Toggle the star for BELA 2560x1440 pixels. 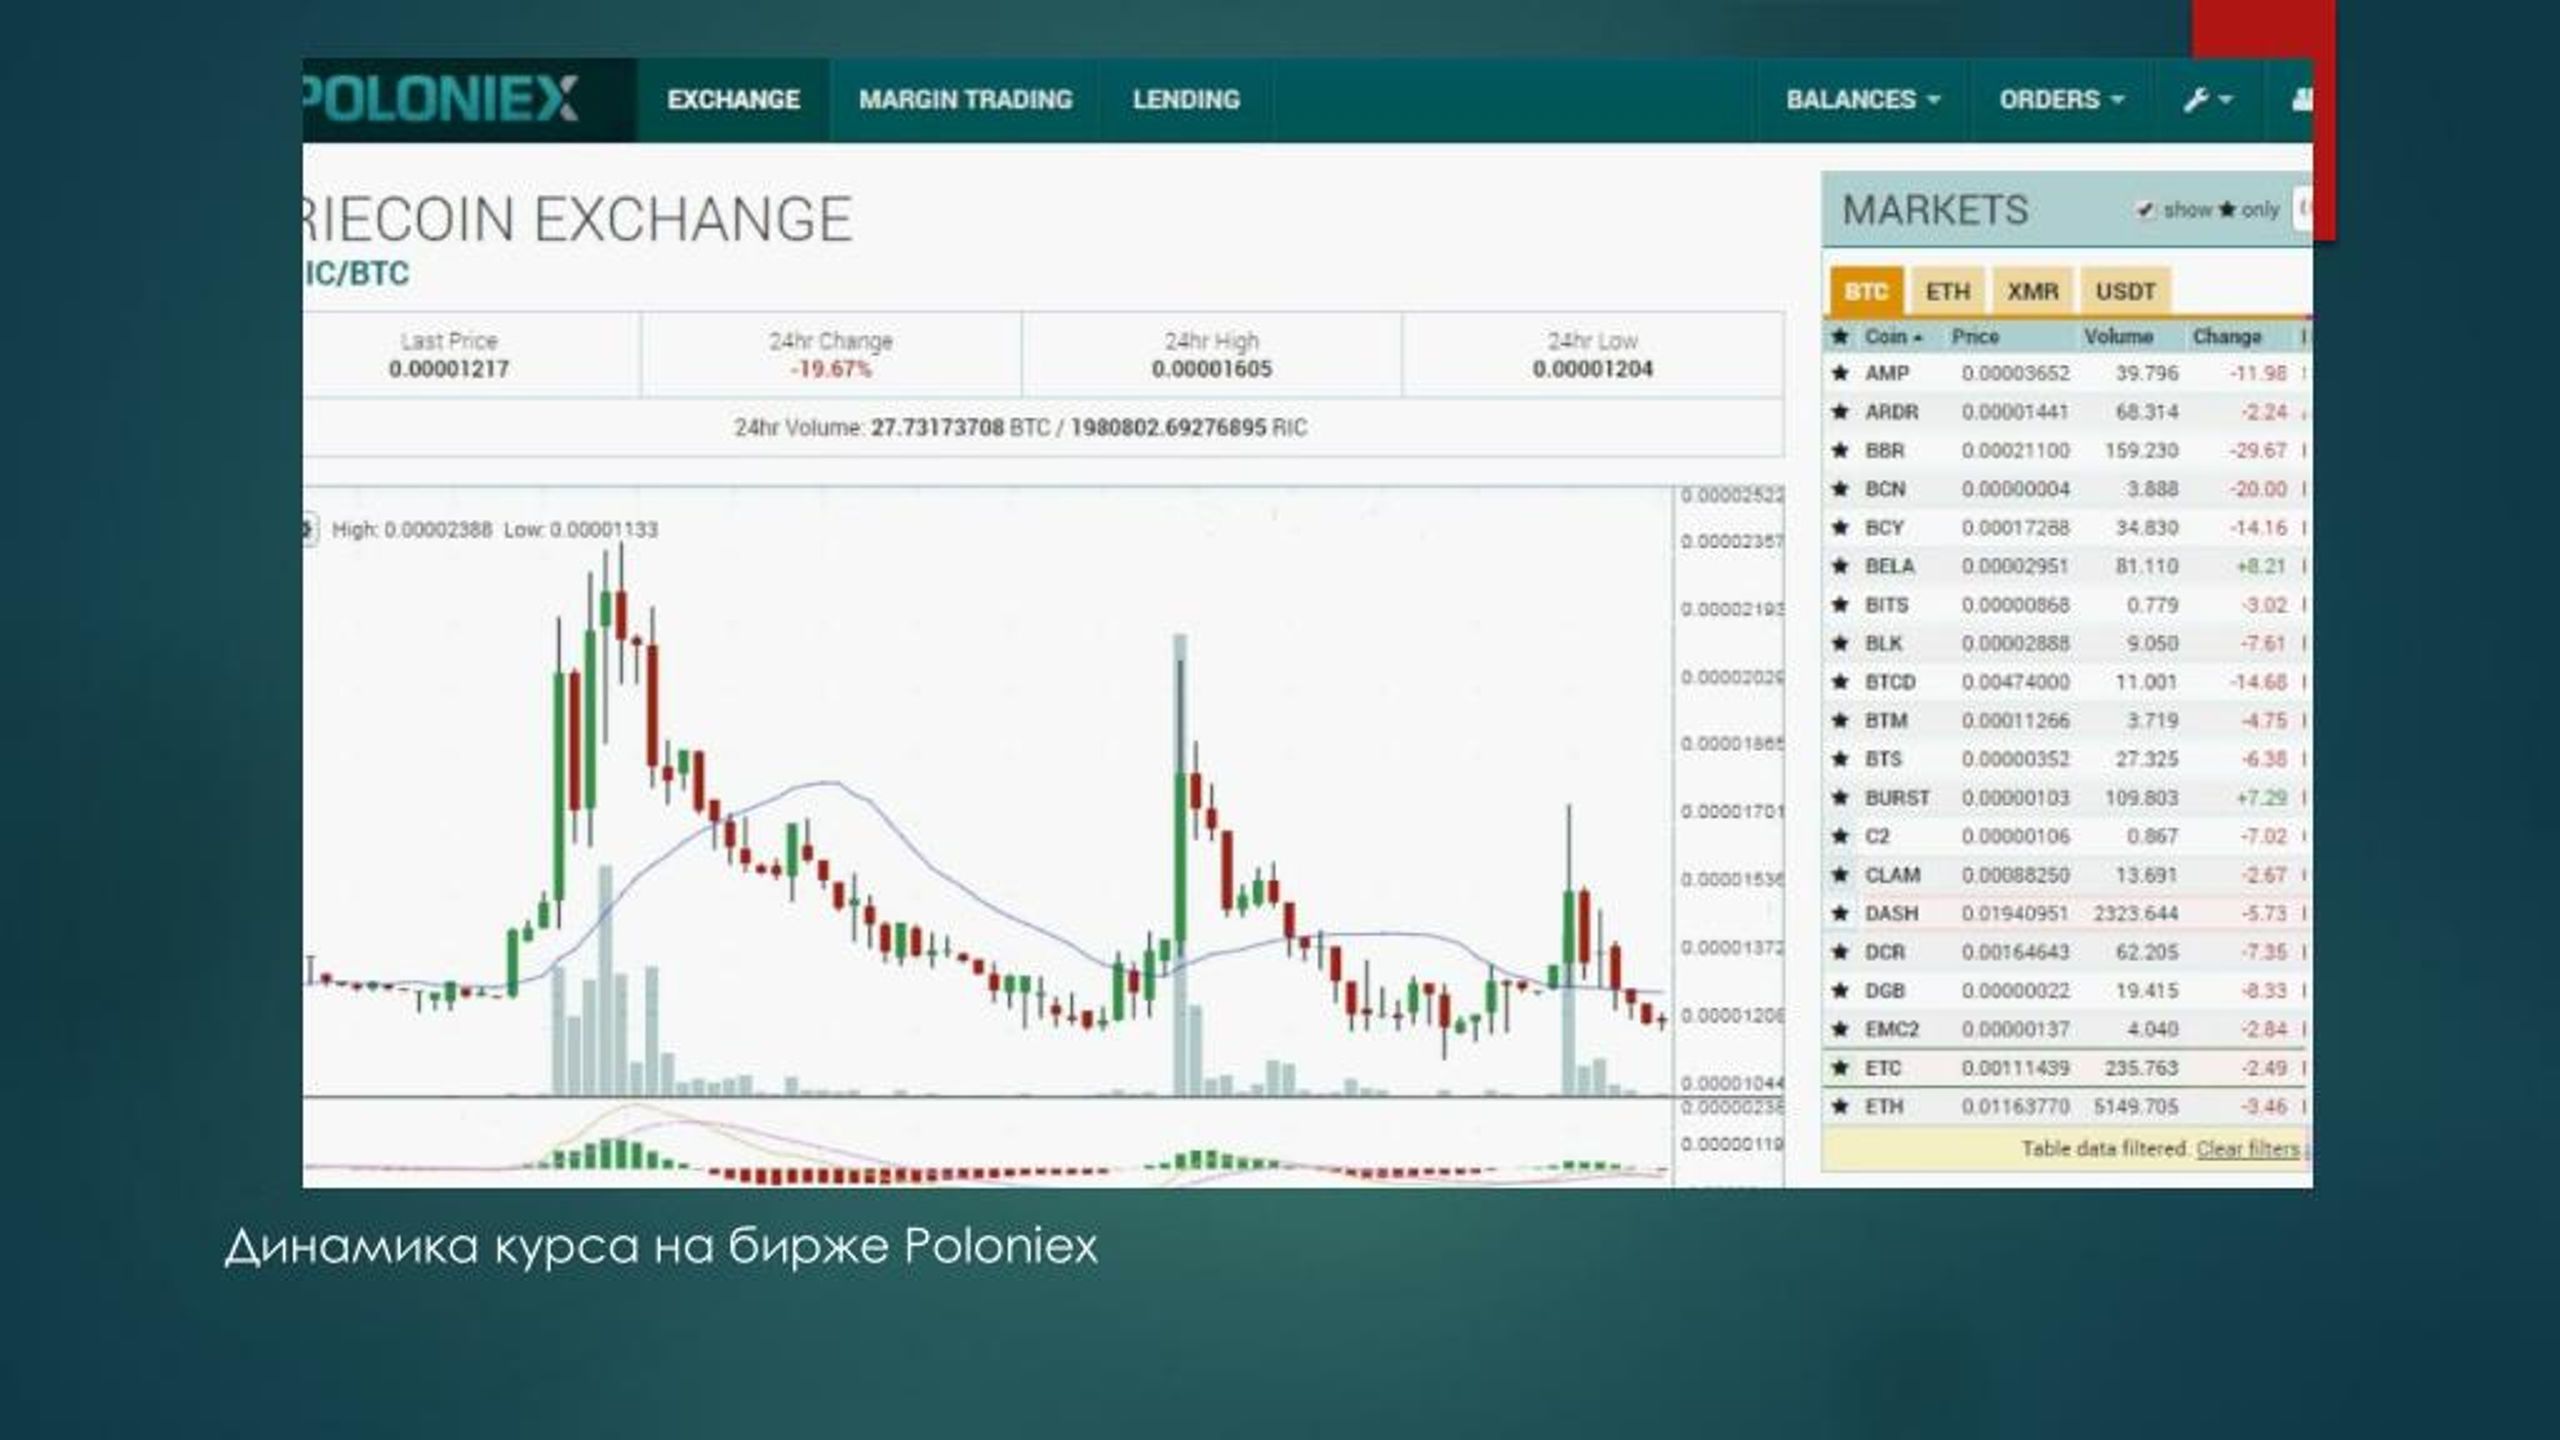1840,566
